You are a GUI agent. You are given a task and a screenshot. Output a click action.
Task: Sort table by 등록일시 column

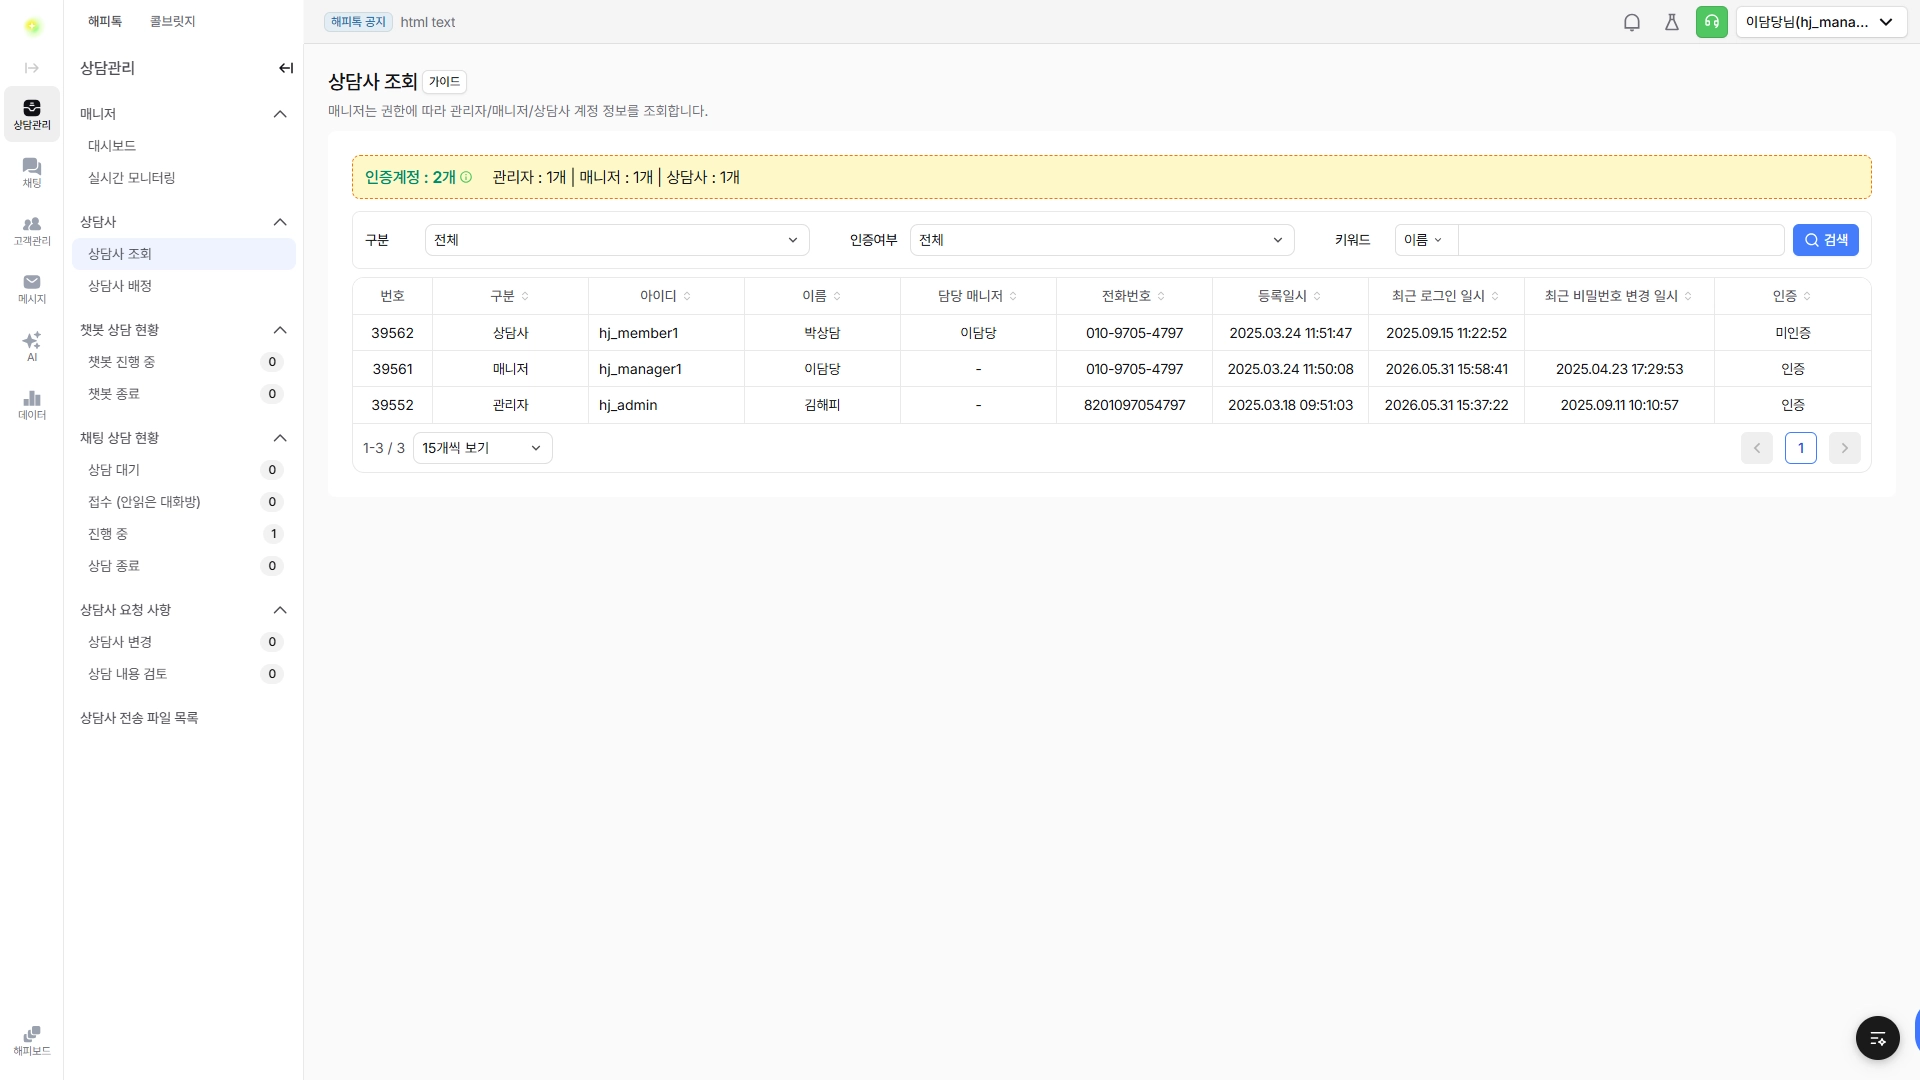(x=1317, y=296)
